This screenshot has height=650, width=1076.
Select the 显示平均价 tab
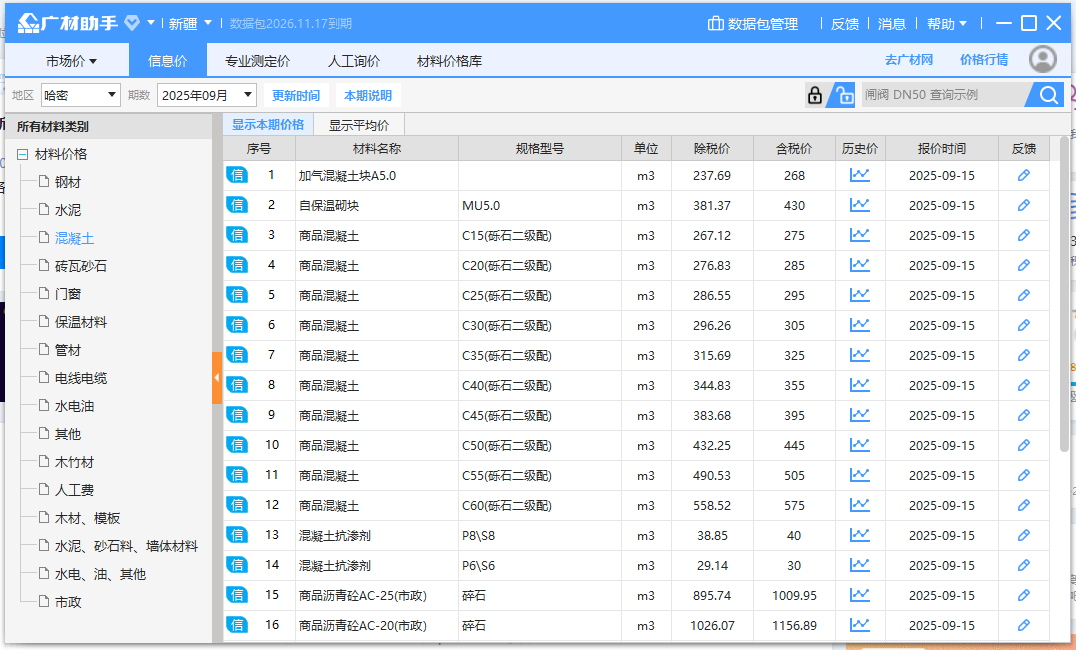358,125
